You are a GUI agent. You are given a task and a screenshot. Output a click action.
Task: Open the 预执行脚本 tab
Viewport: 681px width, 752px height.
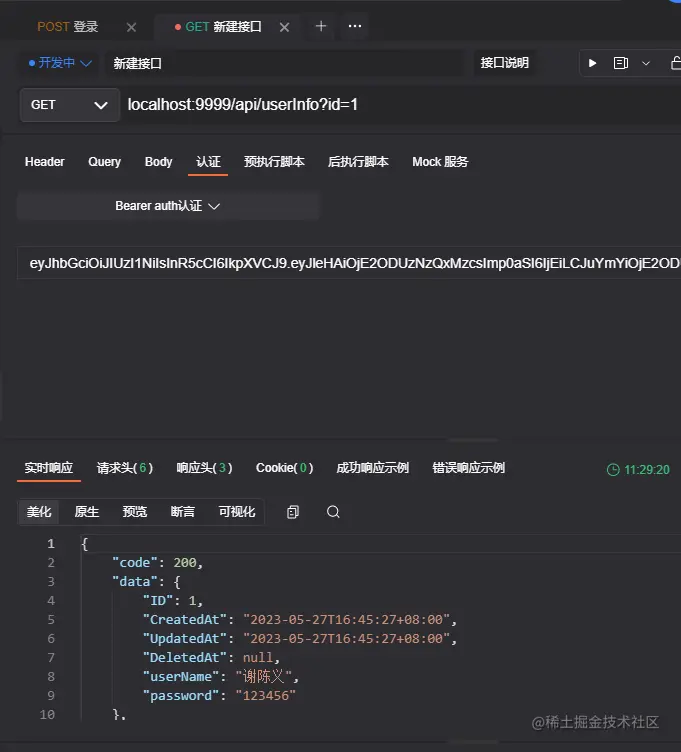click(274, 162)
